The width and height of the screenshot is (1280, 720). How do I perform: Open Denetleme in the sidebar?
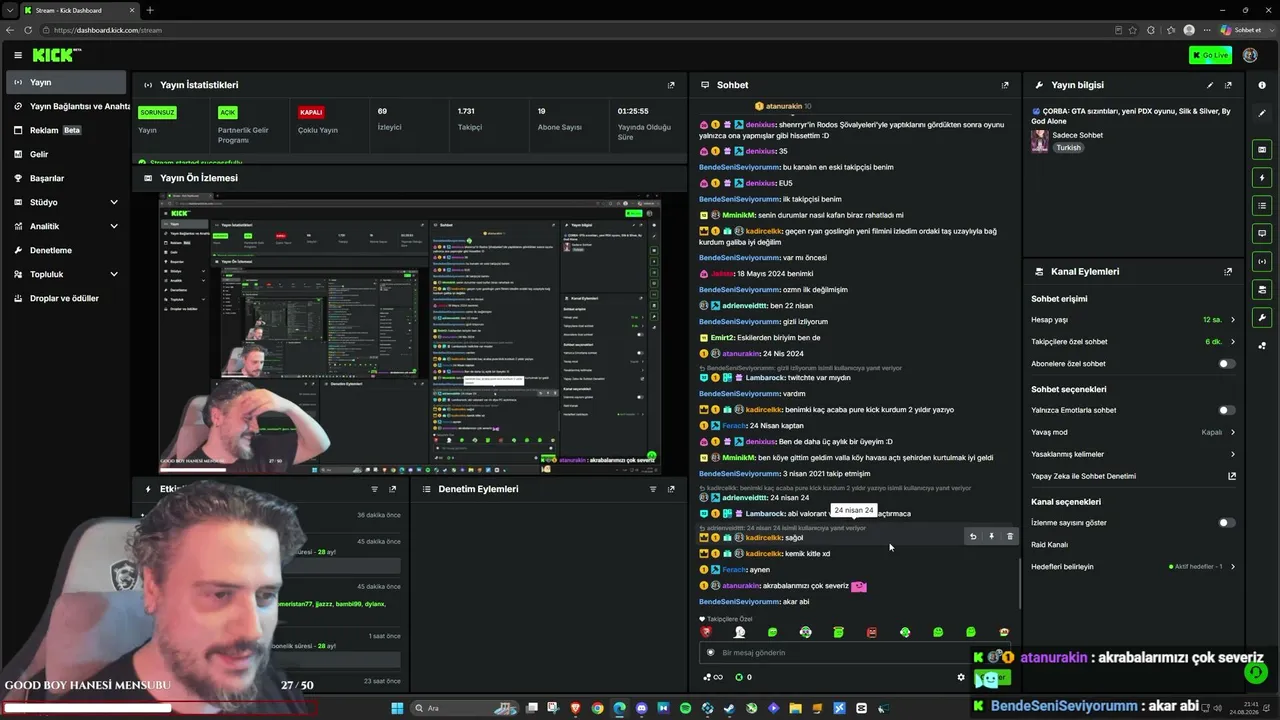(x=66, y=250)
